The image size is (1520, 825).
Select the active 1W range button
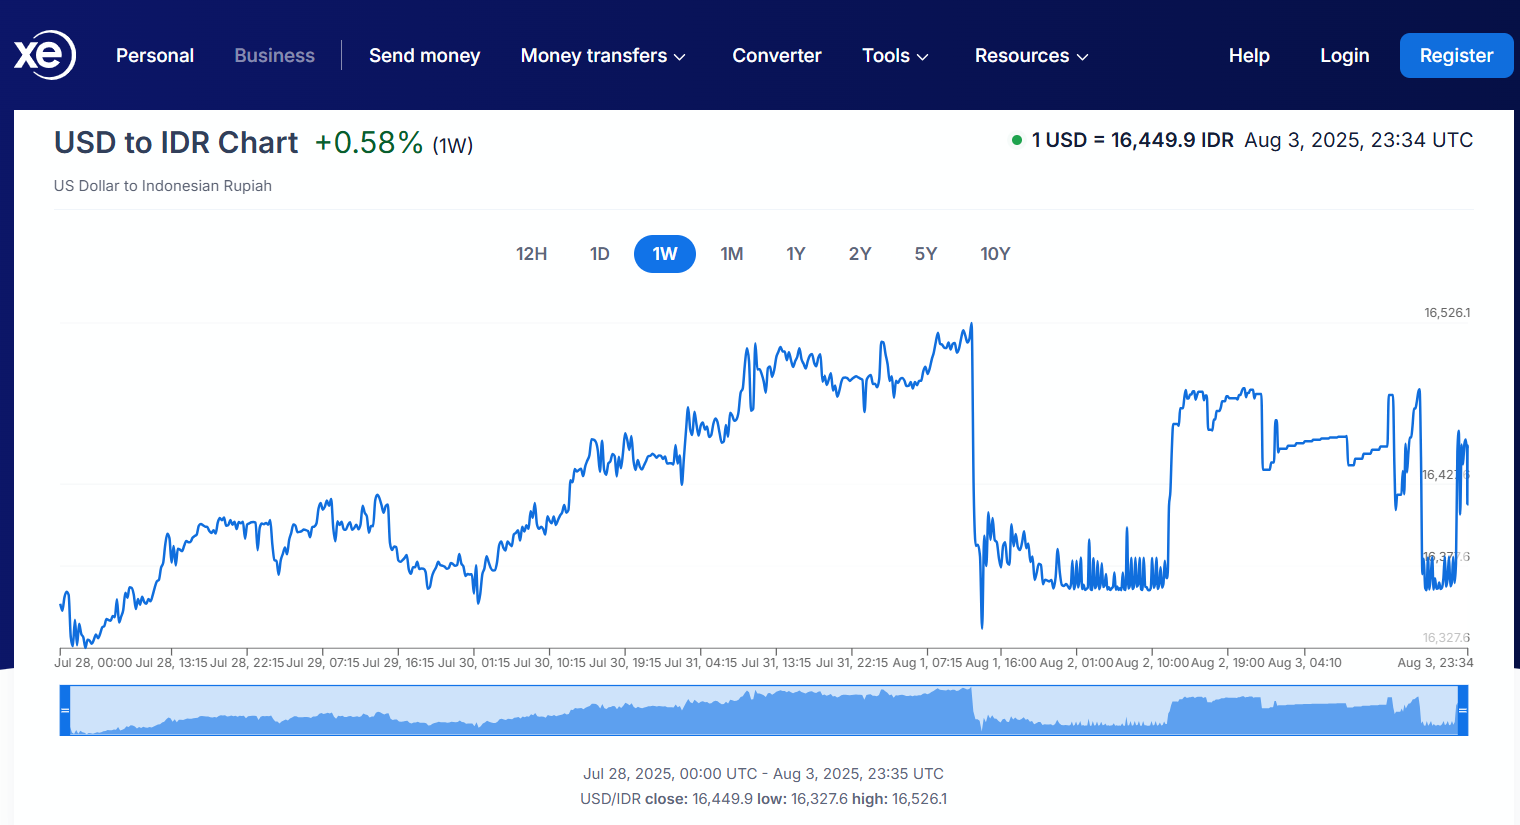pyautogui.click(x=665, y=254)
